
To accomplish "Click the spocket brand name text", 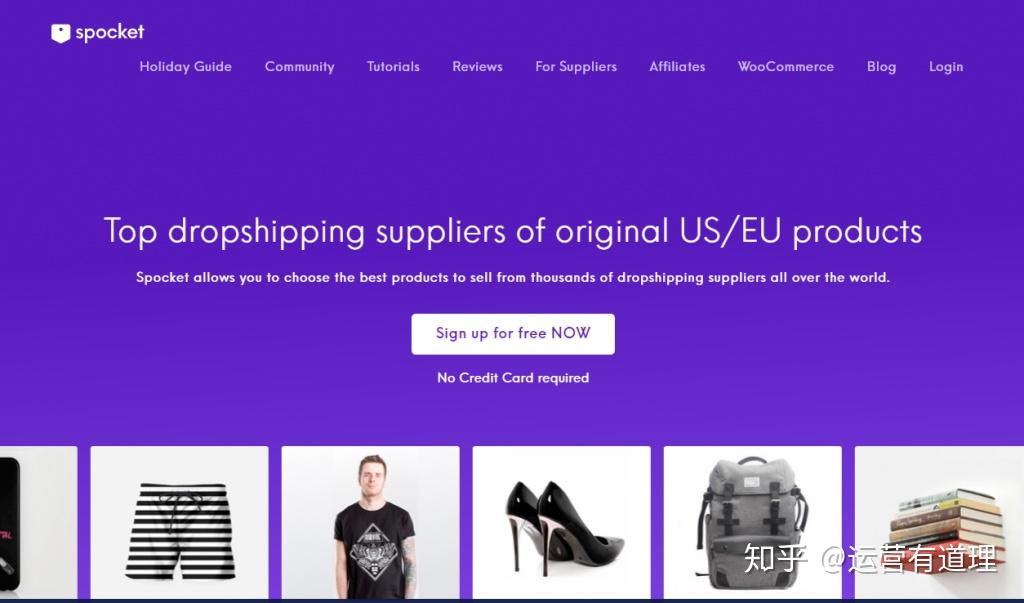I will tap(110, 32).
